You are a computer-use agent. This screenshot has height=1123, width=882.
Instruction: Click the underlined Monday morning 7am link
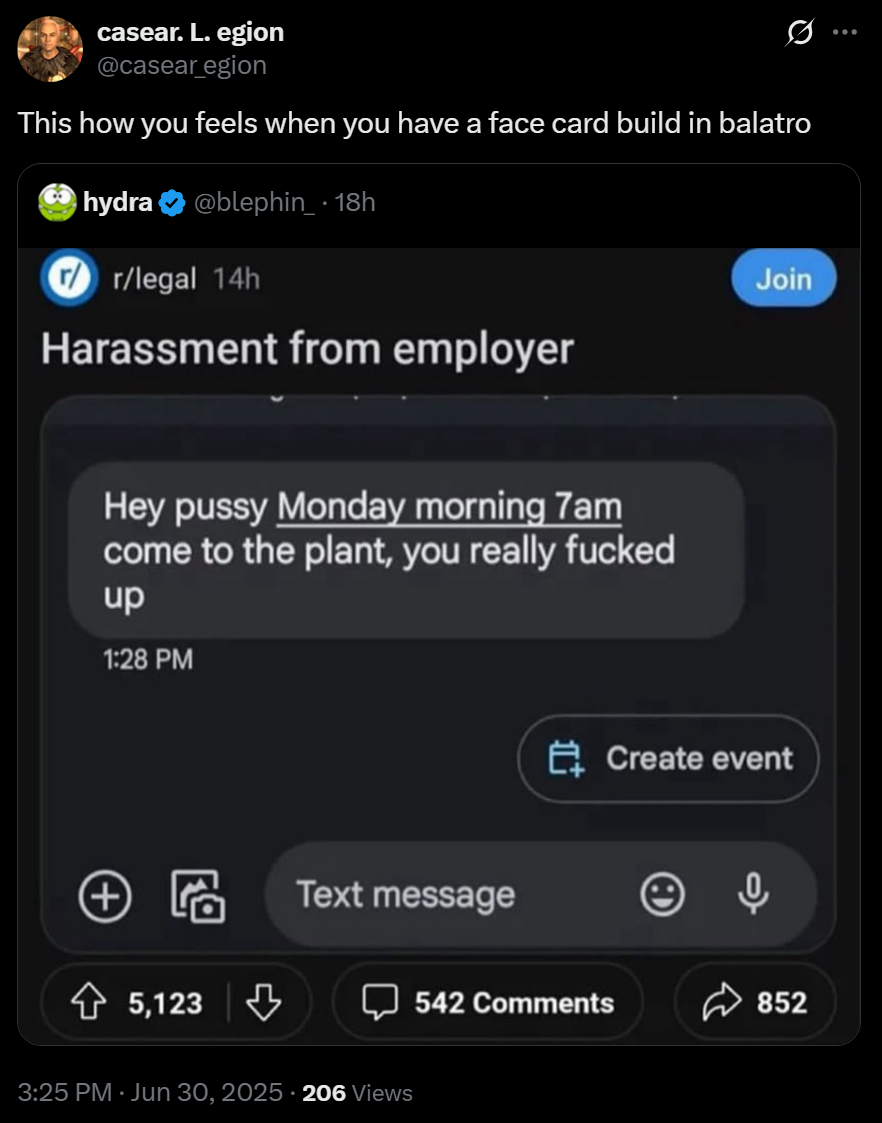point(449,507)
